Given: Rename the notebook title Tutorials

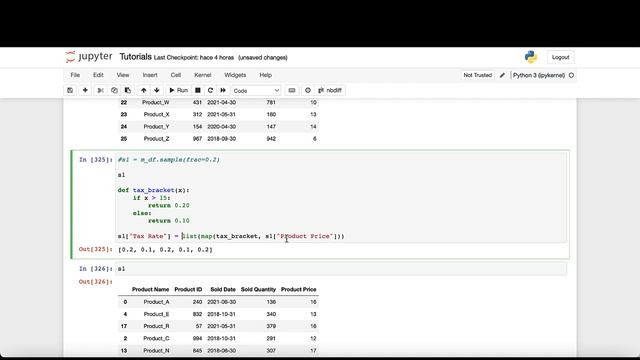Looking at the screenshot, I should pyautogui.click(x=136, y=57).
